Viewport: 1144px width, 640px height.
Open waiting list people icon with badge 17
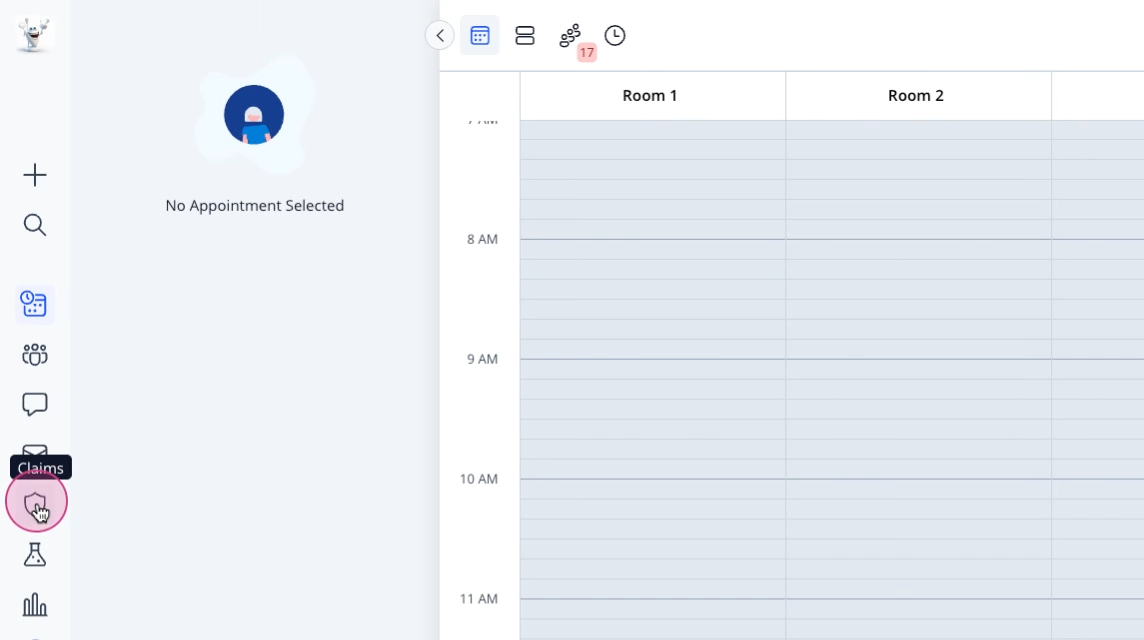coord(571,36)
